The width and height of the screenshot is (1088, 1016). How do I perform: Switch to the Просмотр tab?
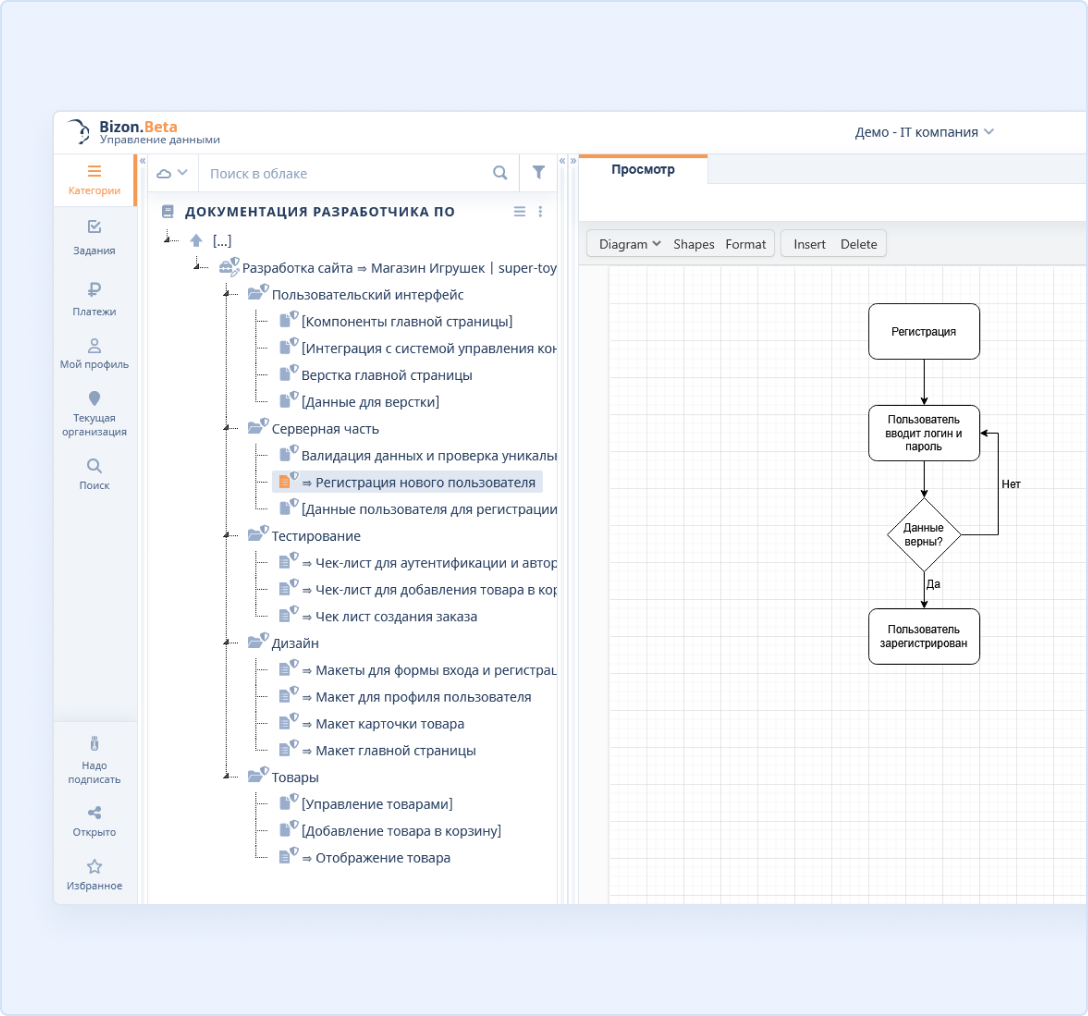(643, 170)
